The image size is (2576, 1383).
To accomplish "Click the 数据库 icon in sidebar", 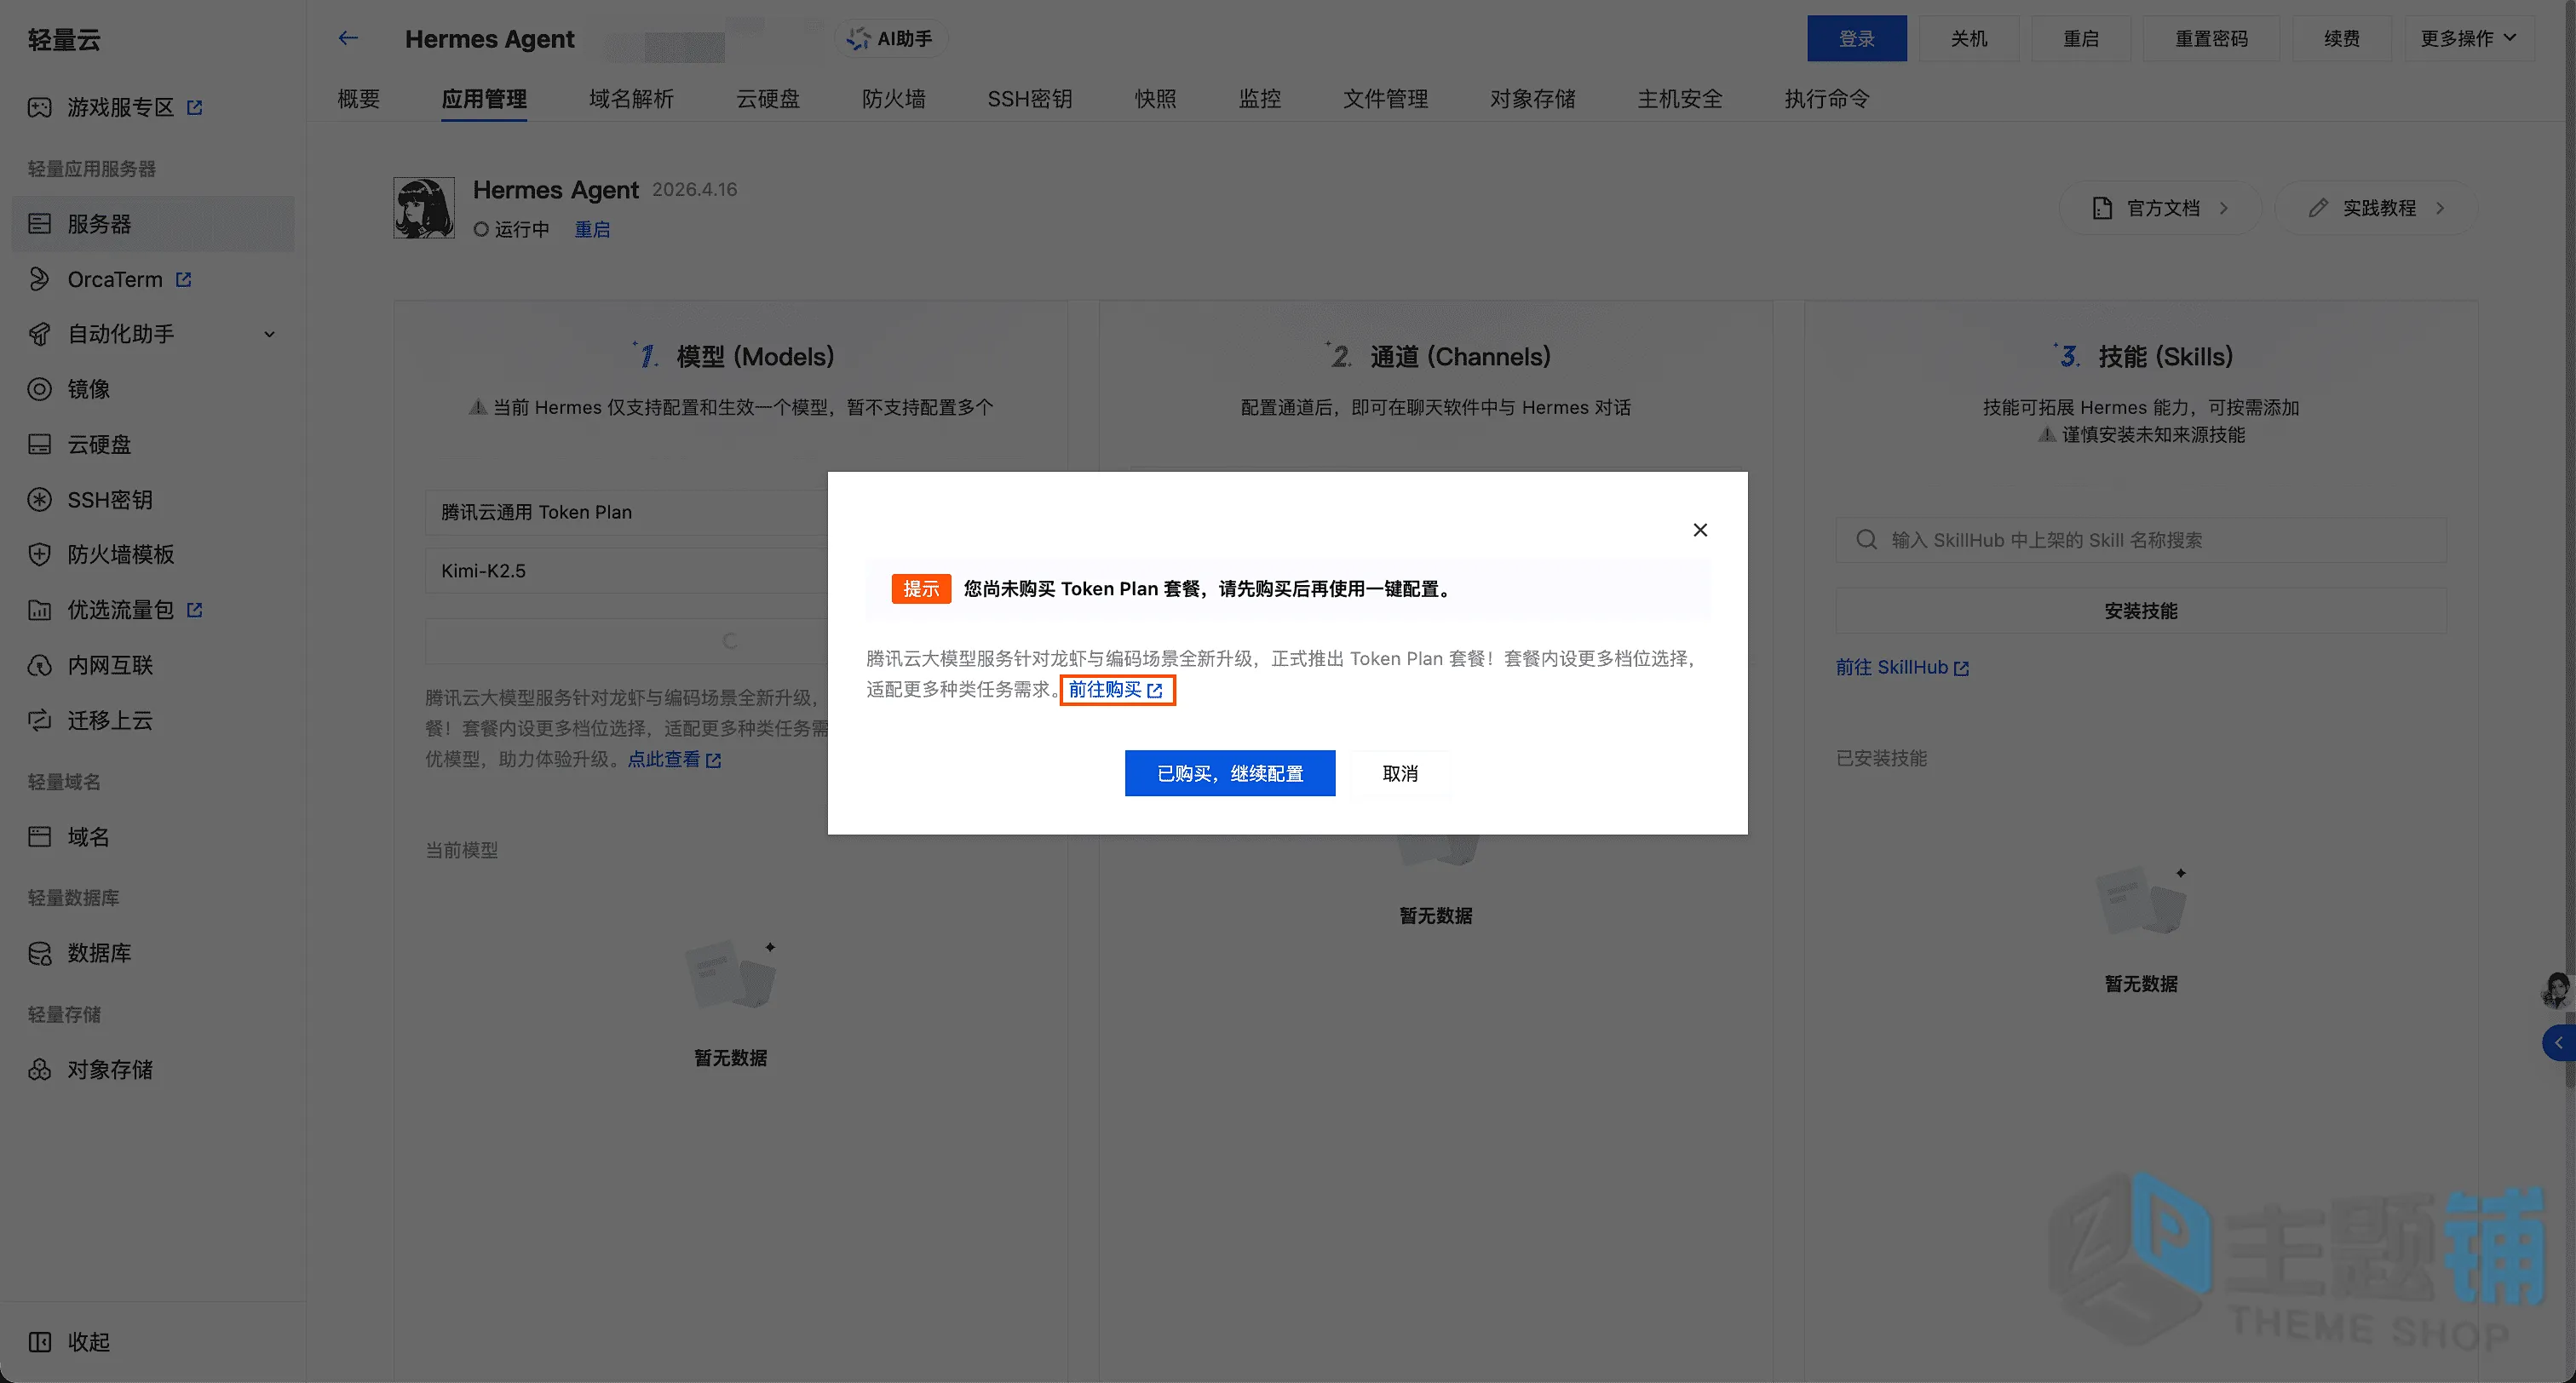I will 39,953.
